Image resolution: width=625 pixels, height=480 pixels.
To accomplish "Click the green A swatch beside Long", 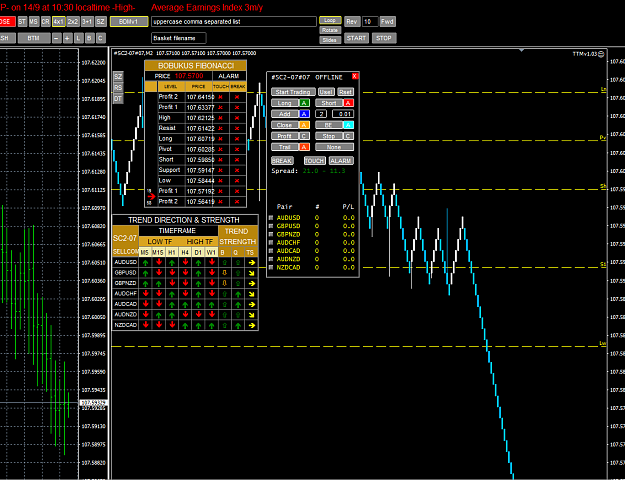I will pos(304,103).
